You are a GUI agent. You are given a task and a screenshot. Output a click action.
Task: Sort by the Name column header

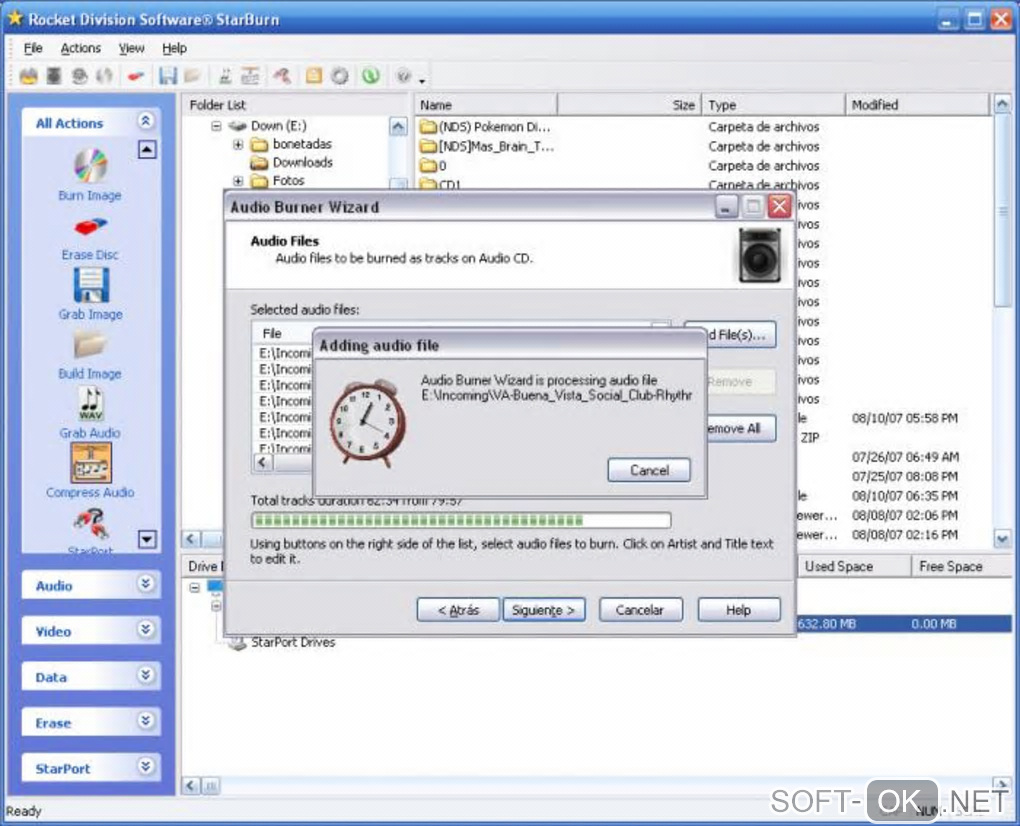click(x=486, y=105)
